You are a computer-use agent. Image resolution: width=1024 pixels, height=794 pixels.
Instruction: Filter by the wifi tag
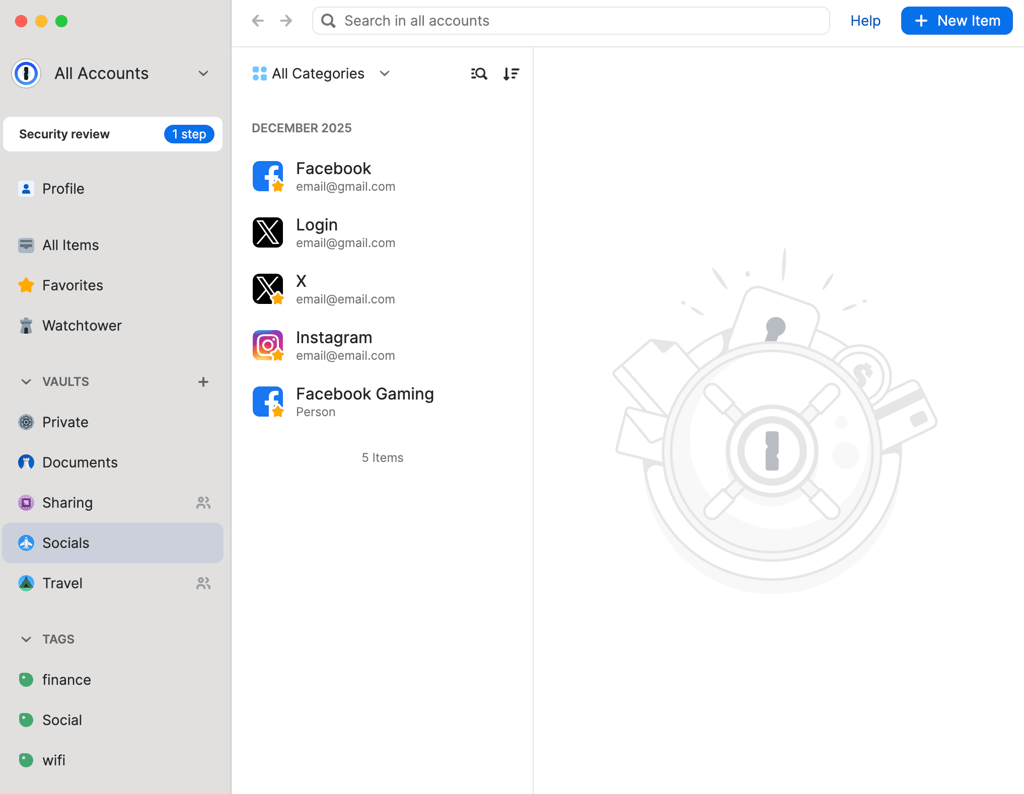pos(112,760)
